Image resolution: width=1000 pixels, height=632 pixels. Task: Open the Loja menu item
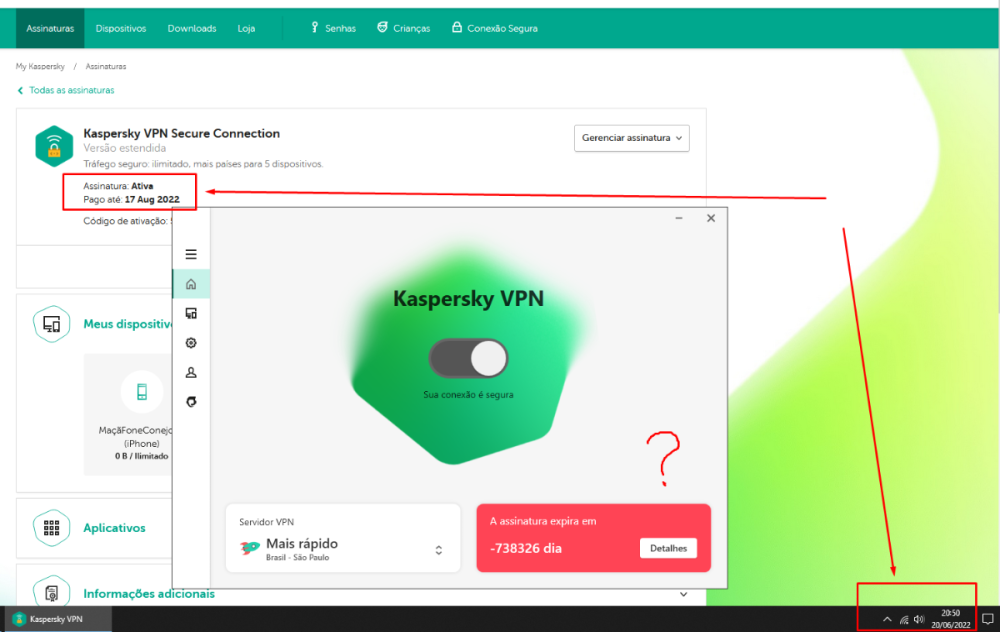click(x=245, y=27)
